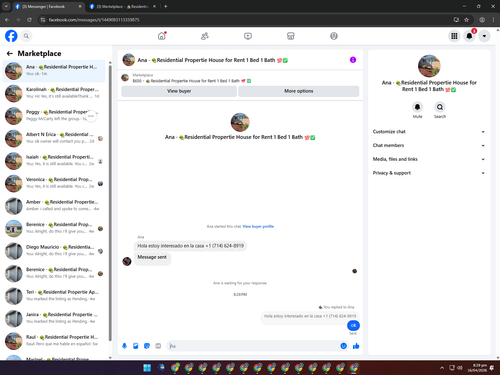Viewport: 500px width, 375px height.
Task: Expand the Customize chat section
Action: pos(429,132)
